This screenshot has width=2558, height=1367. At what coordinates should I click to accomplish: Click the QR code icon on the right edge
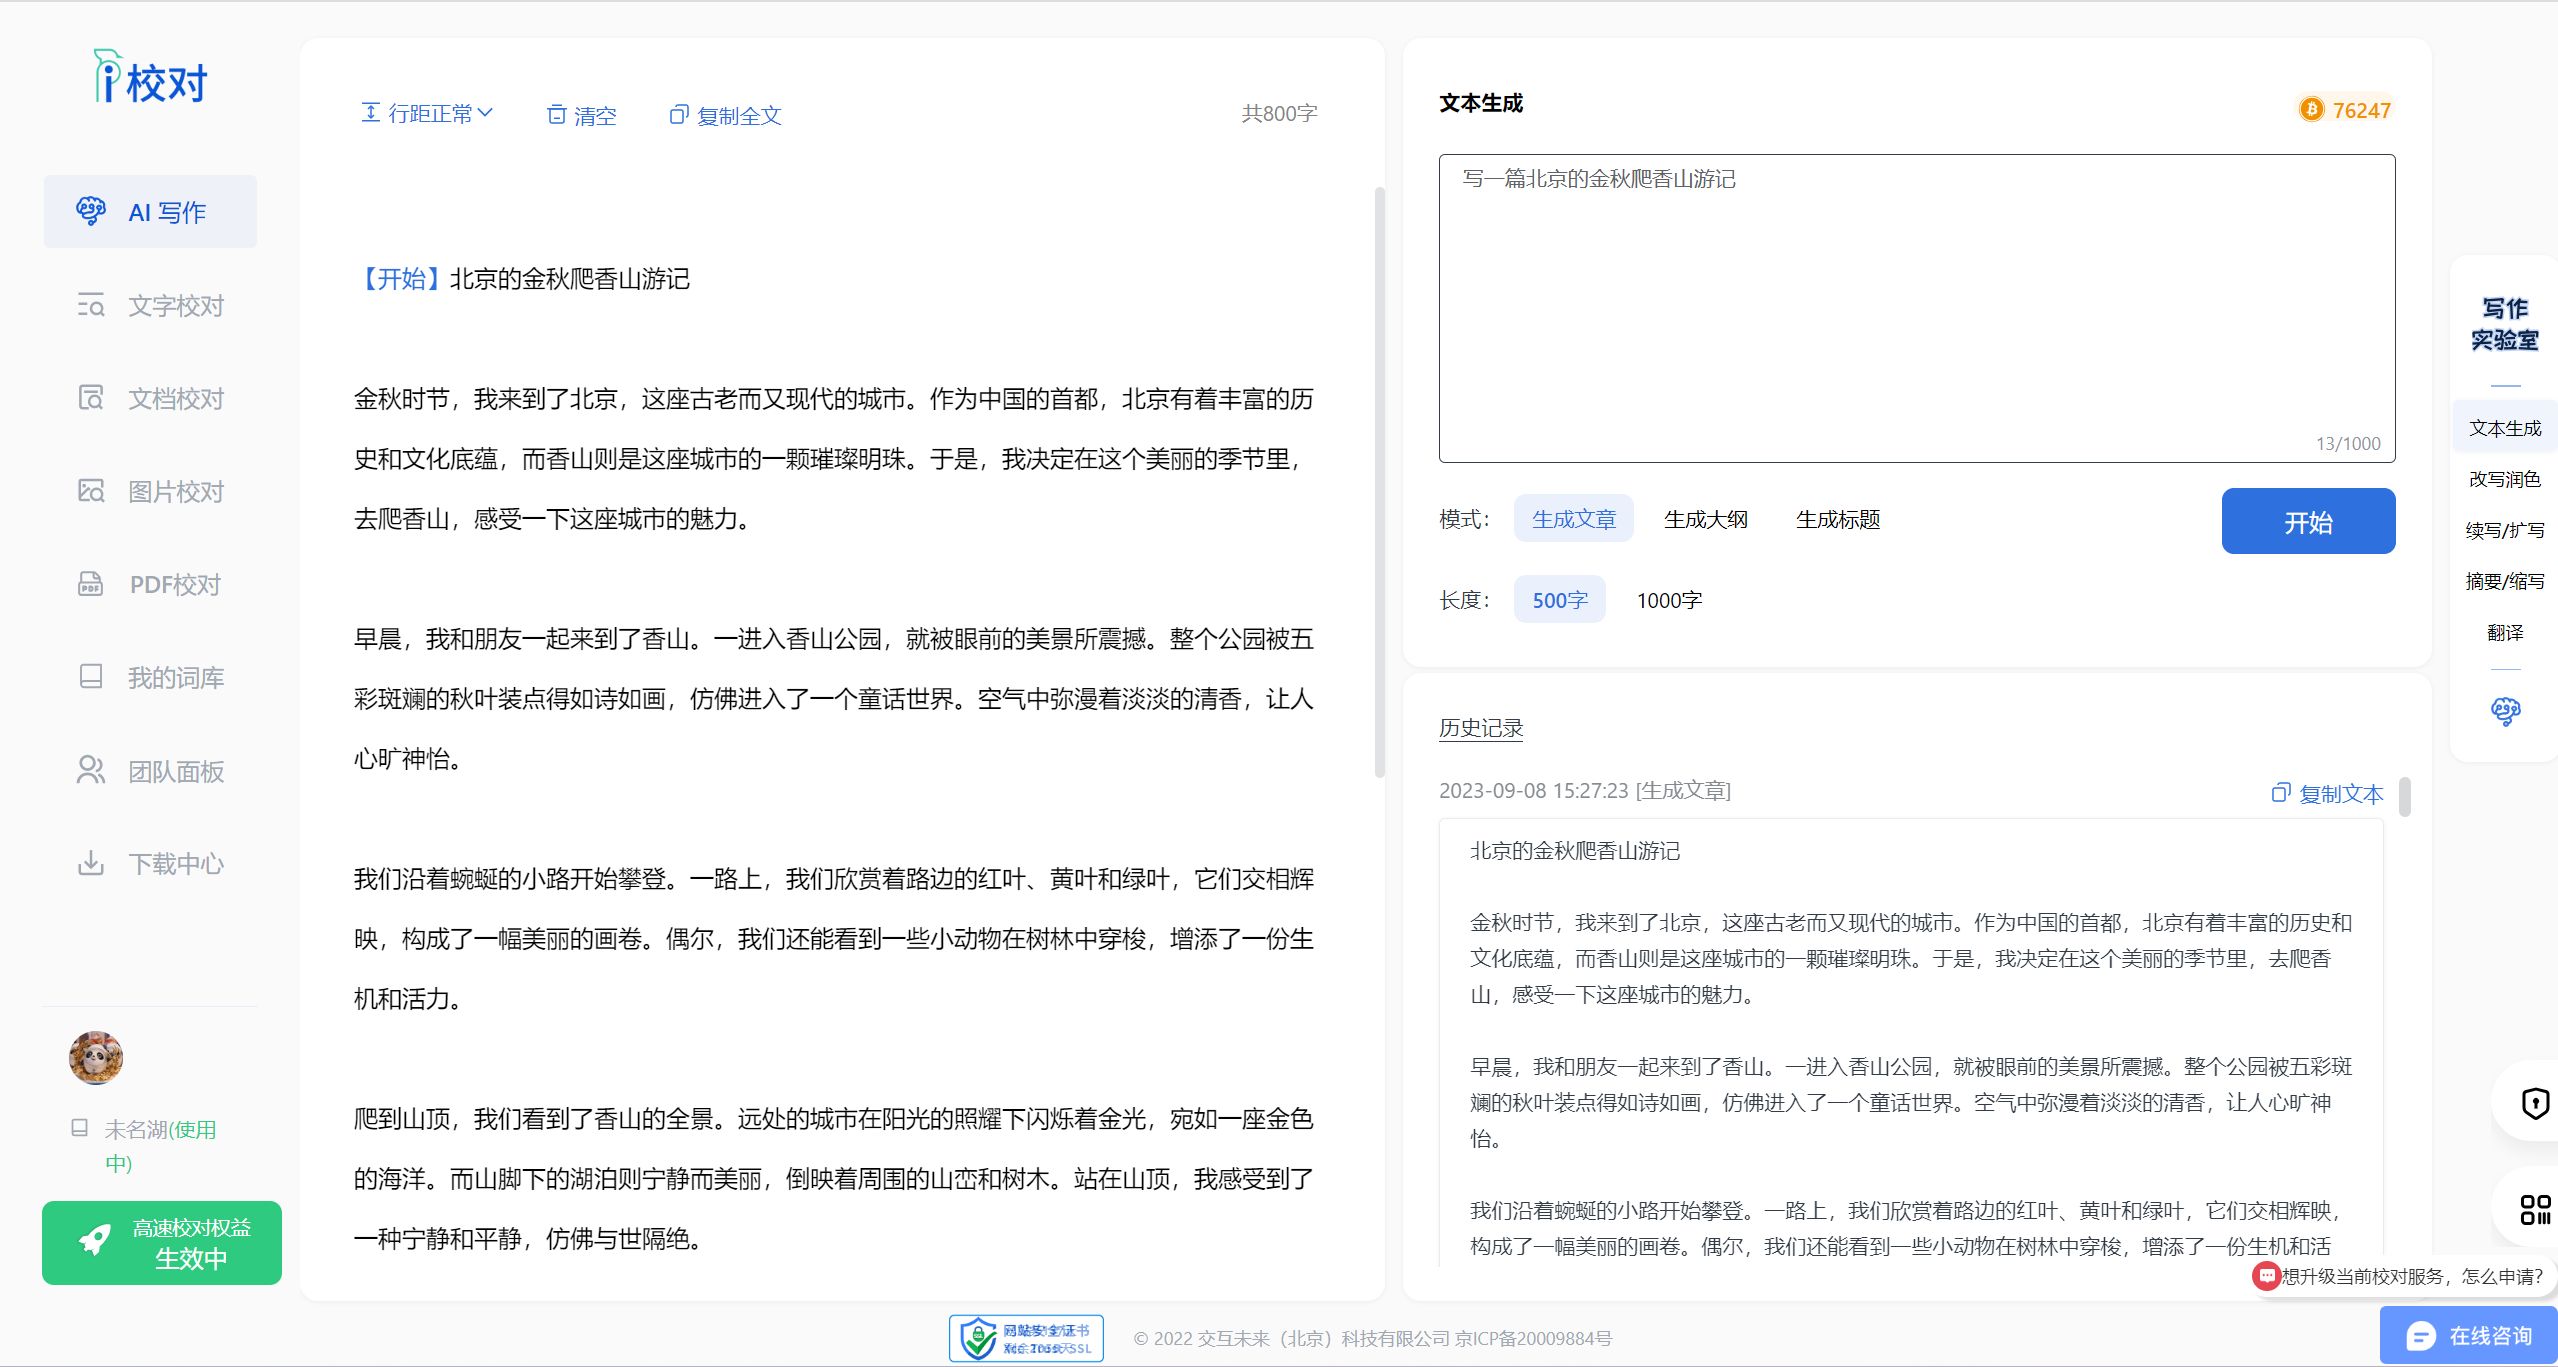2535,1210
